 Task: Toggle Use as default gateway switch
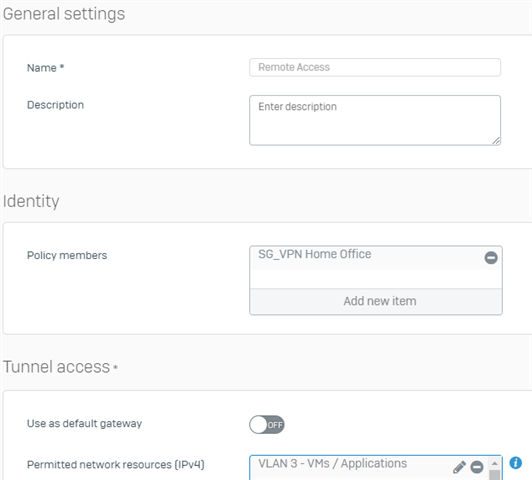click(x=267, y=425)
